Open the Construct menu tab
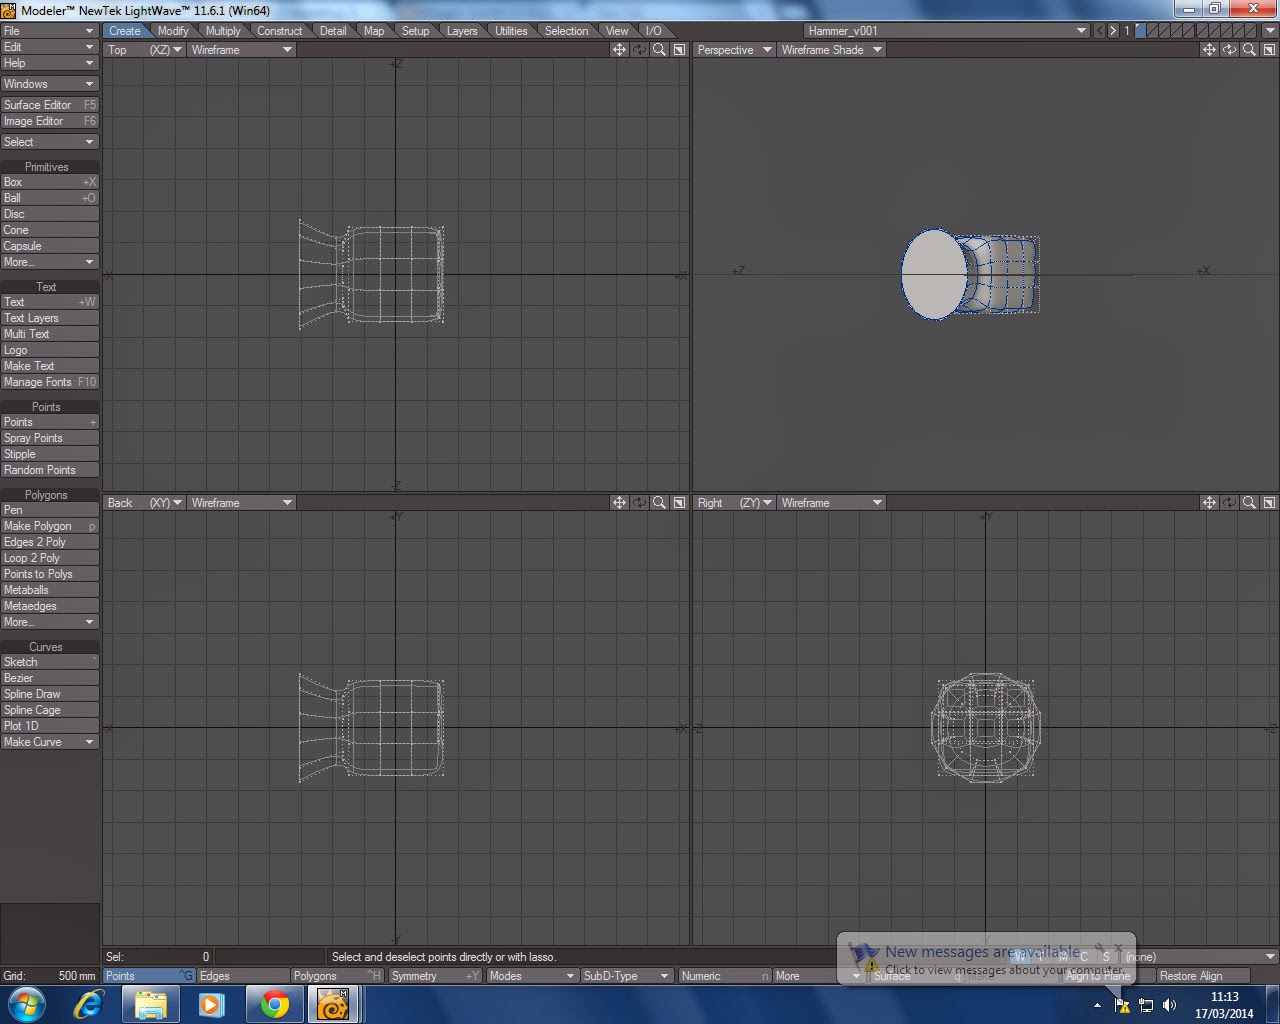Image resolution: width=1280 pixels, height=1024 pixels. pyautogui.click(x=280, y=31)
